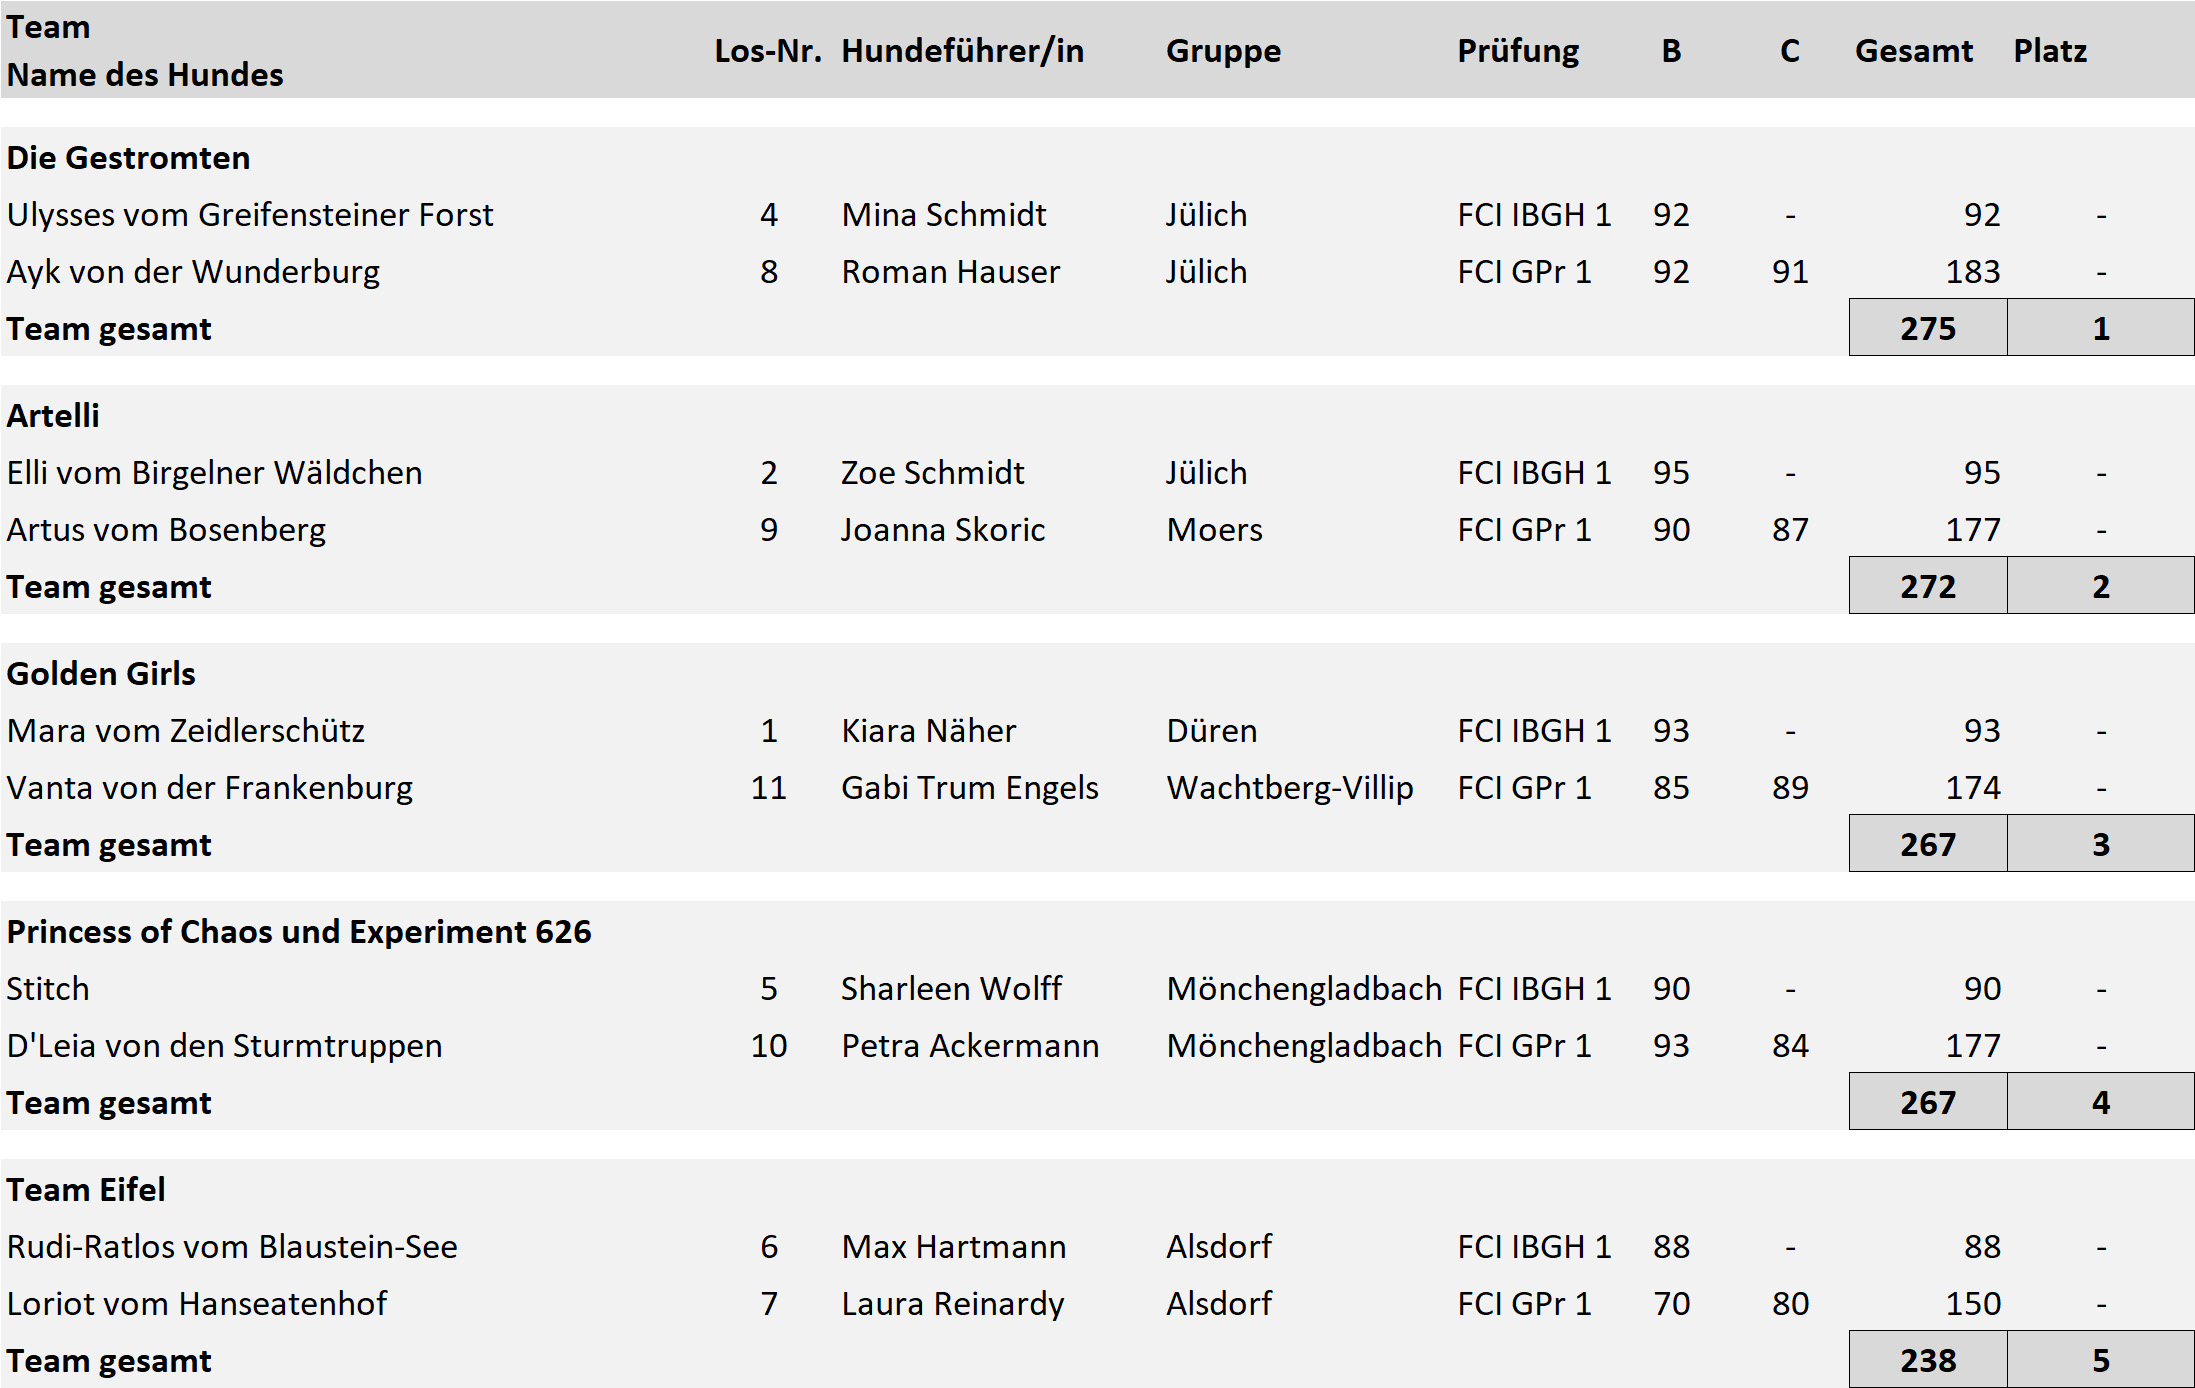
Task: Click the Wachtberg-Villip group cell
Action: pyautogui.click(x=1290, y=788)
